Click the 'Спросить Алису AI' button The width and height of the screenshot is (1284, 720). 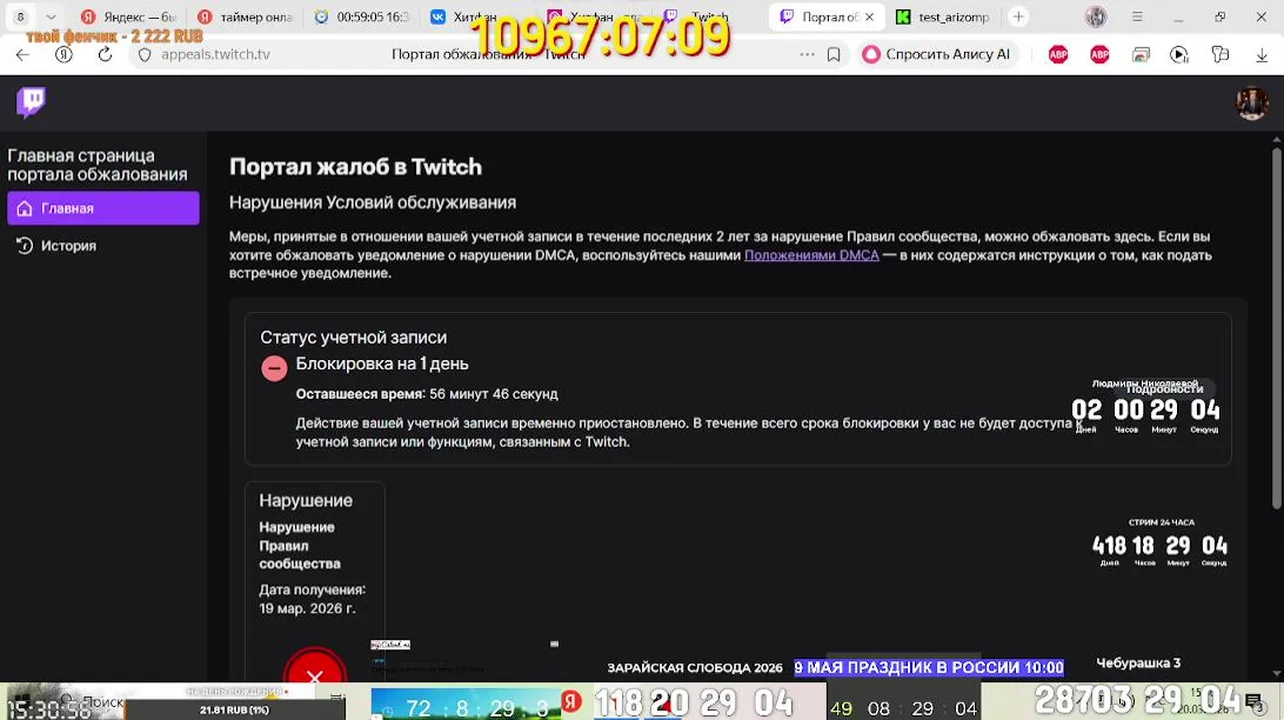937,55
